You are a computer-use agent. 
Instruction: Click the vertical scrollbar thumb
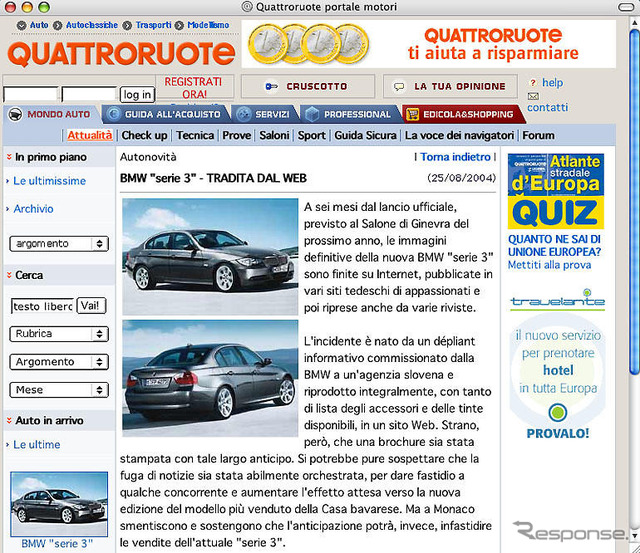634,200
